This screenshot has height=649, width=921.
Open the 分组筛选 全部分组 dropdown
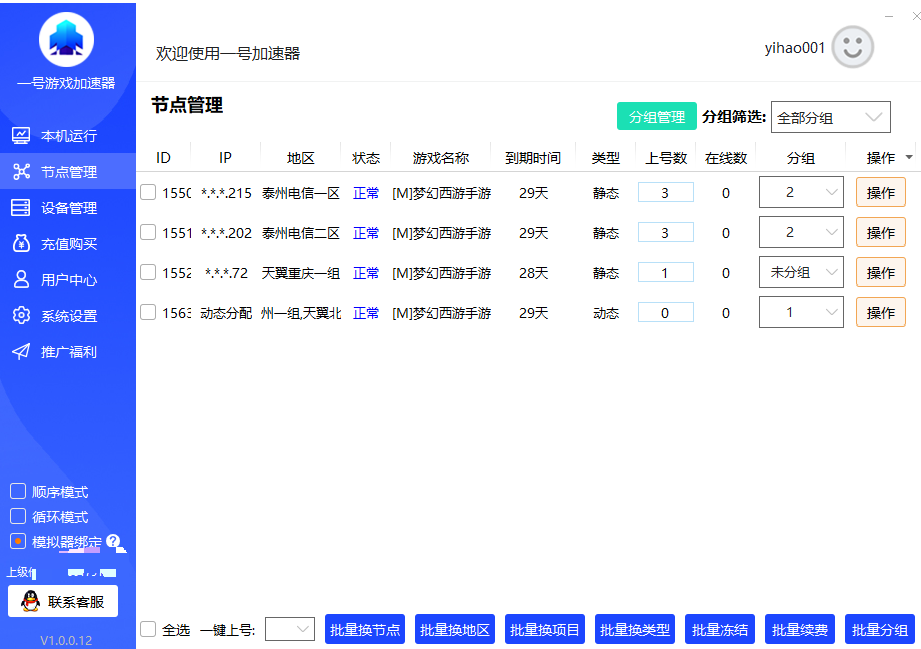830,117
